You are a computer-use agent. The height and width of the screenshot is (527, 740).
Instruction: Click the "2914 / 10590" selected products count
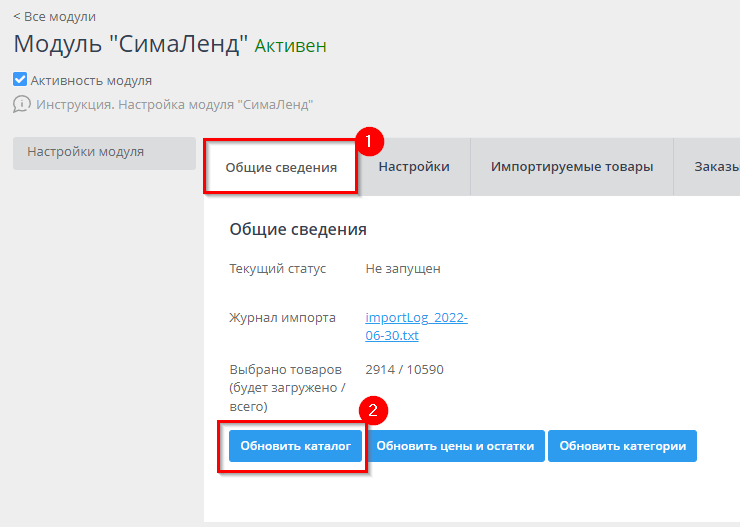405,370
